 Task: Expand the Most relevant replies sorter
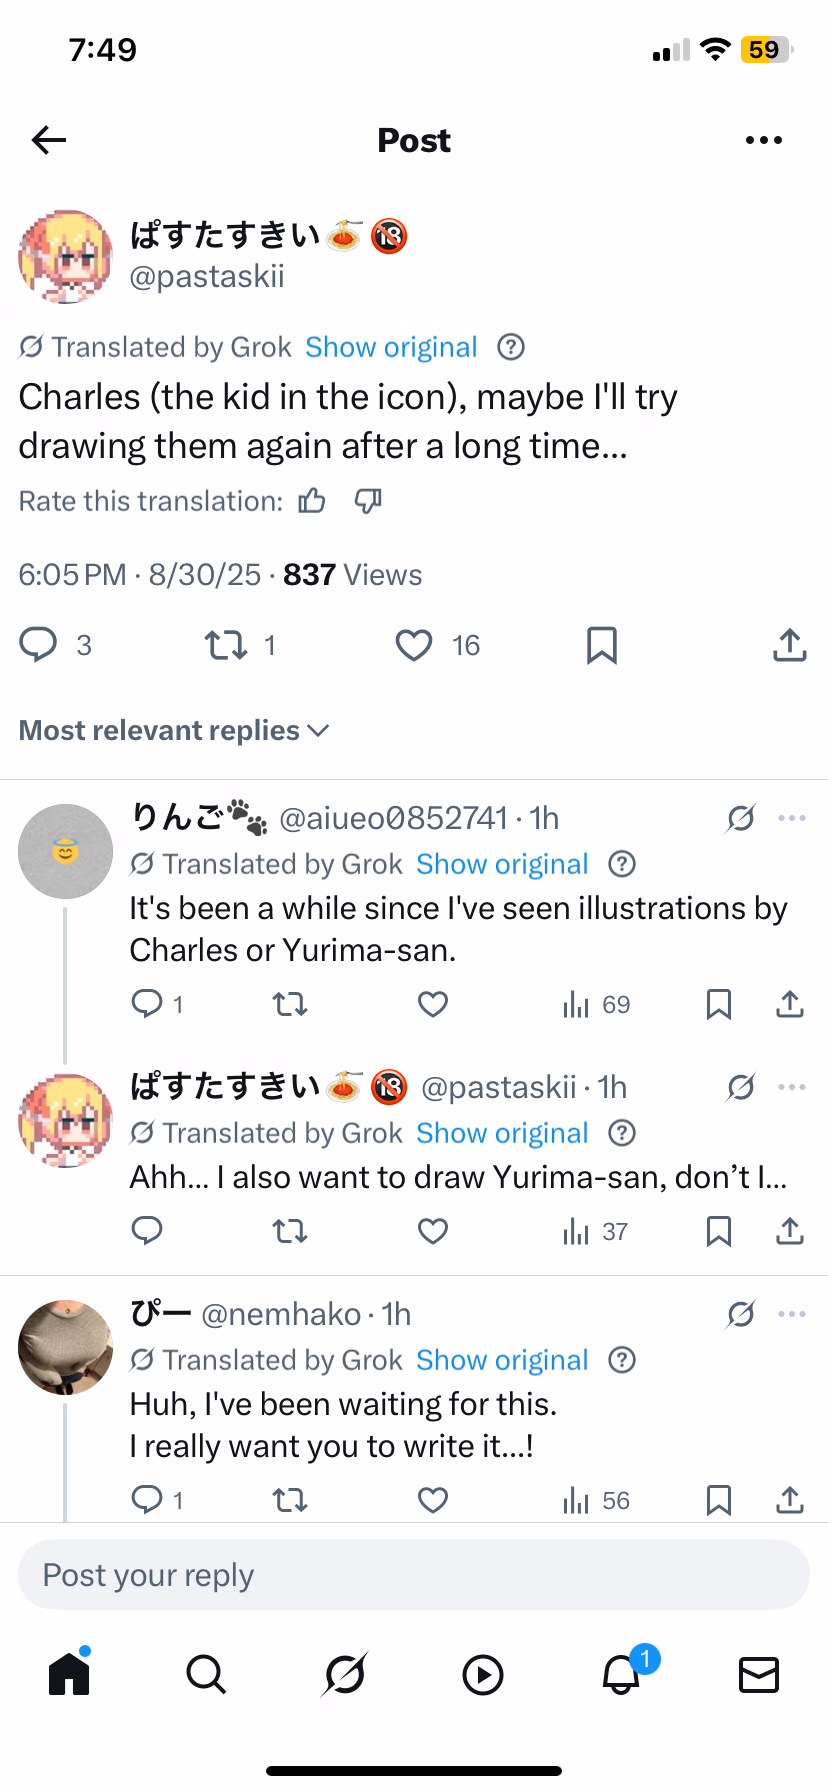(174, 731)
